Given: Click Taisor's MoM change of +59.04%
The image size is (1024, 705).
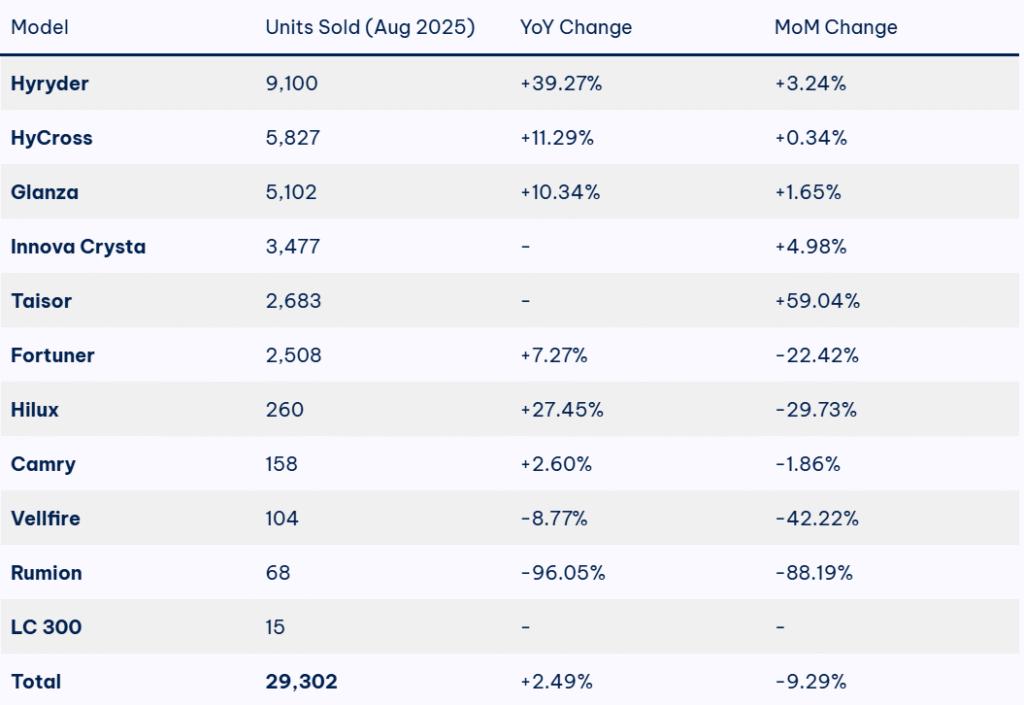Looking at the screenshot, I should tap(818, 301).
